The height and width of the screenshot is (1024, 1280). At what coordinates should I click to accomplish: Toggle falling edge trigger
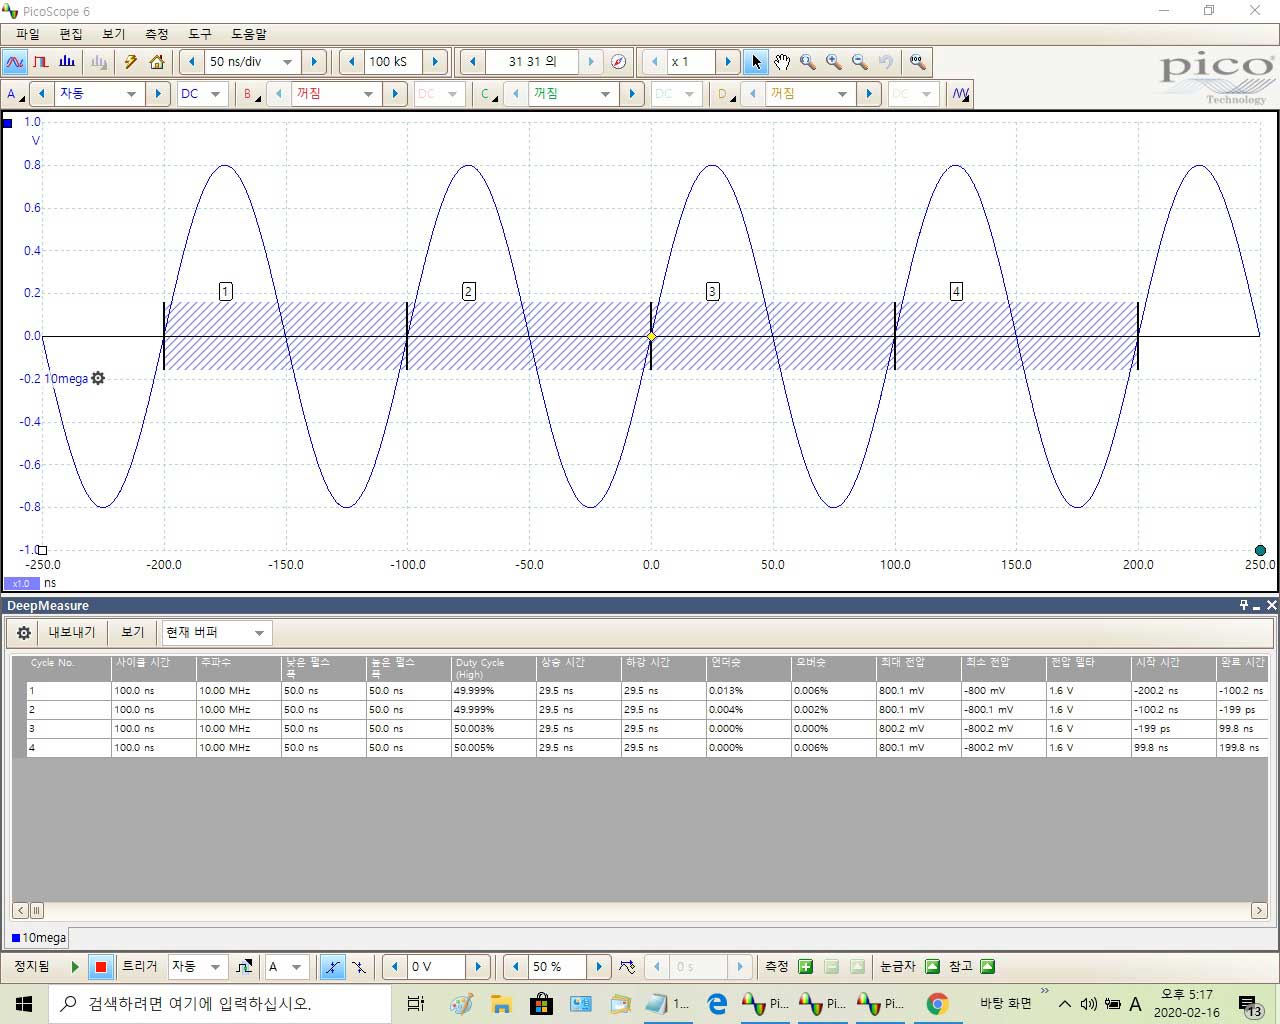tap(359, 967)
